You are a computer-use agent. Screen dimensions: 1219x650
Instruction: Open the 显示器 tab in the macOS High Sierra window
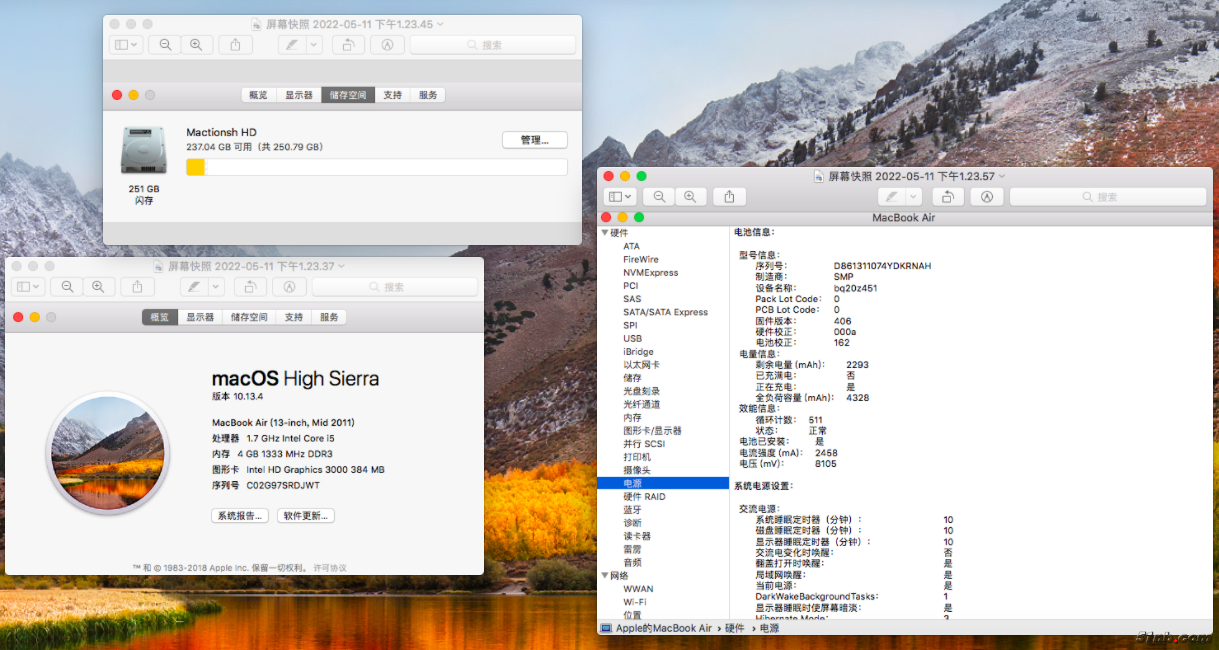point(200,317)
